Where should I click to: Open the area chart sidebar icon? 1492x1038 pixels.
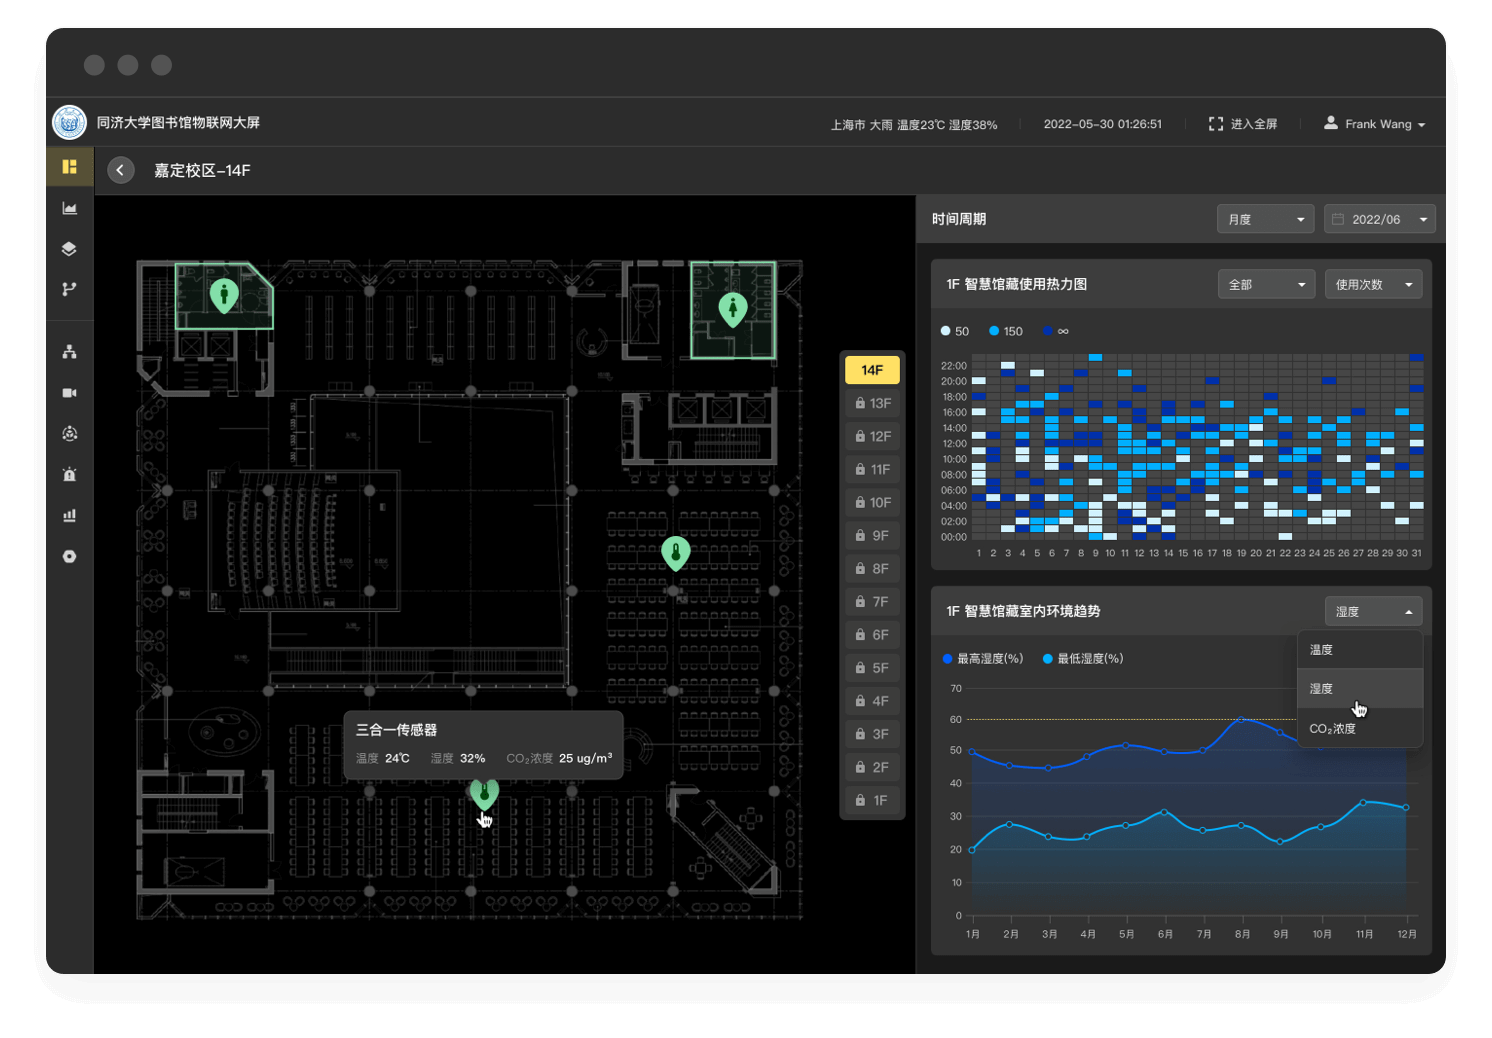coord(69,208)
